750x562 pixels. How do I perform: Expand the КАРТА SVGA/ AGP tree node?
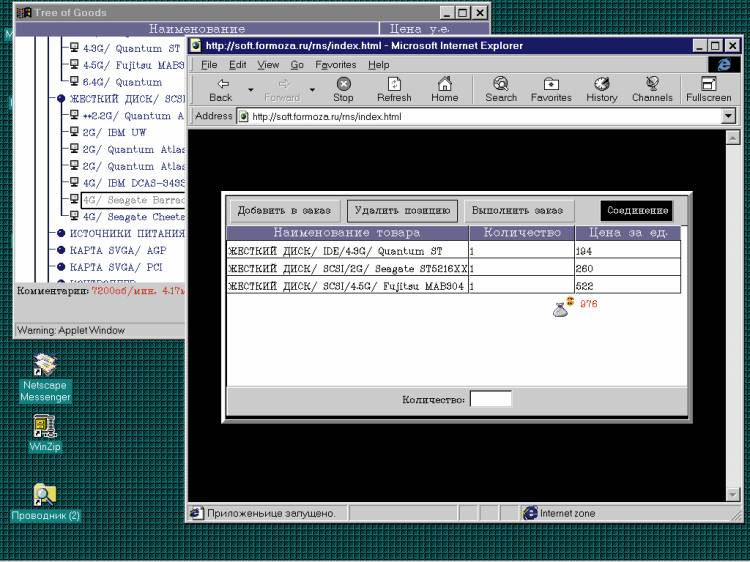(x=61, y=250)
